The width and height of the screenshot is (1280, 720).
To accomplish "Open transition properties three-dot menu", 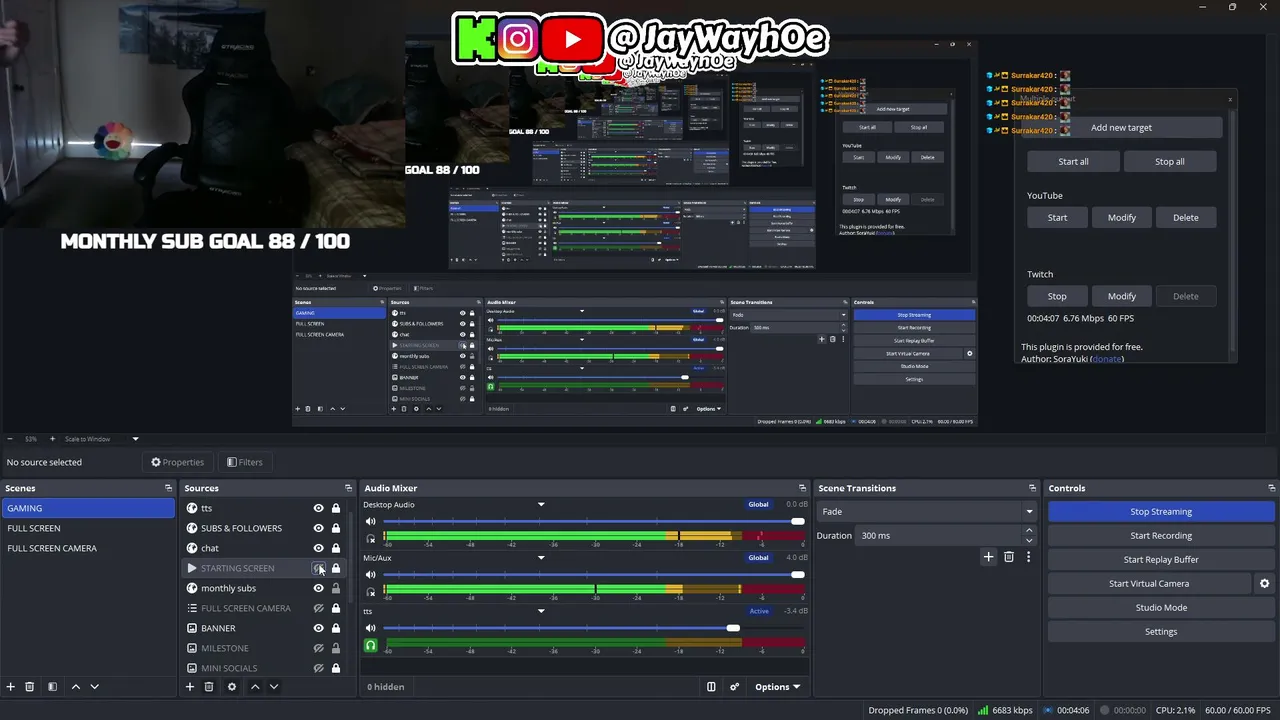I will coord(1028,557).
